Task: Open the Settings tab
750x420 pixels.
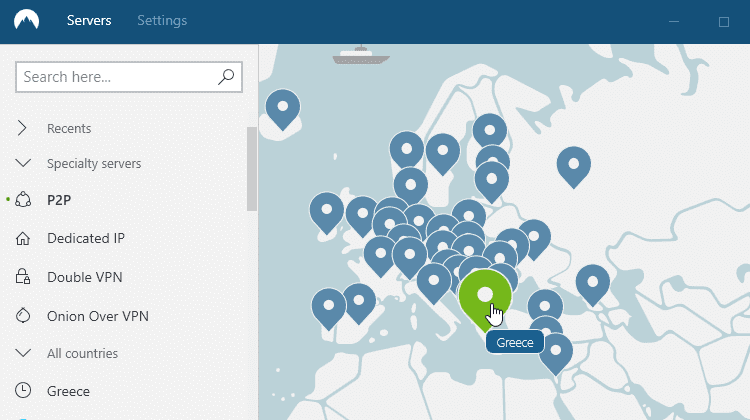Action: pyautogui.click(x=162, y=21)
